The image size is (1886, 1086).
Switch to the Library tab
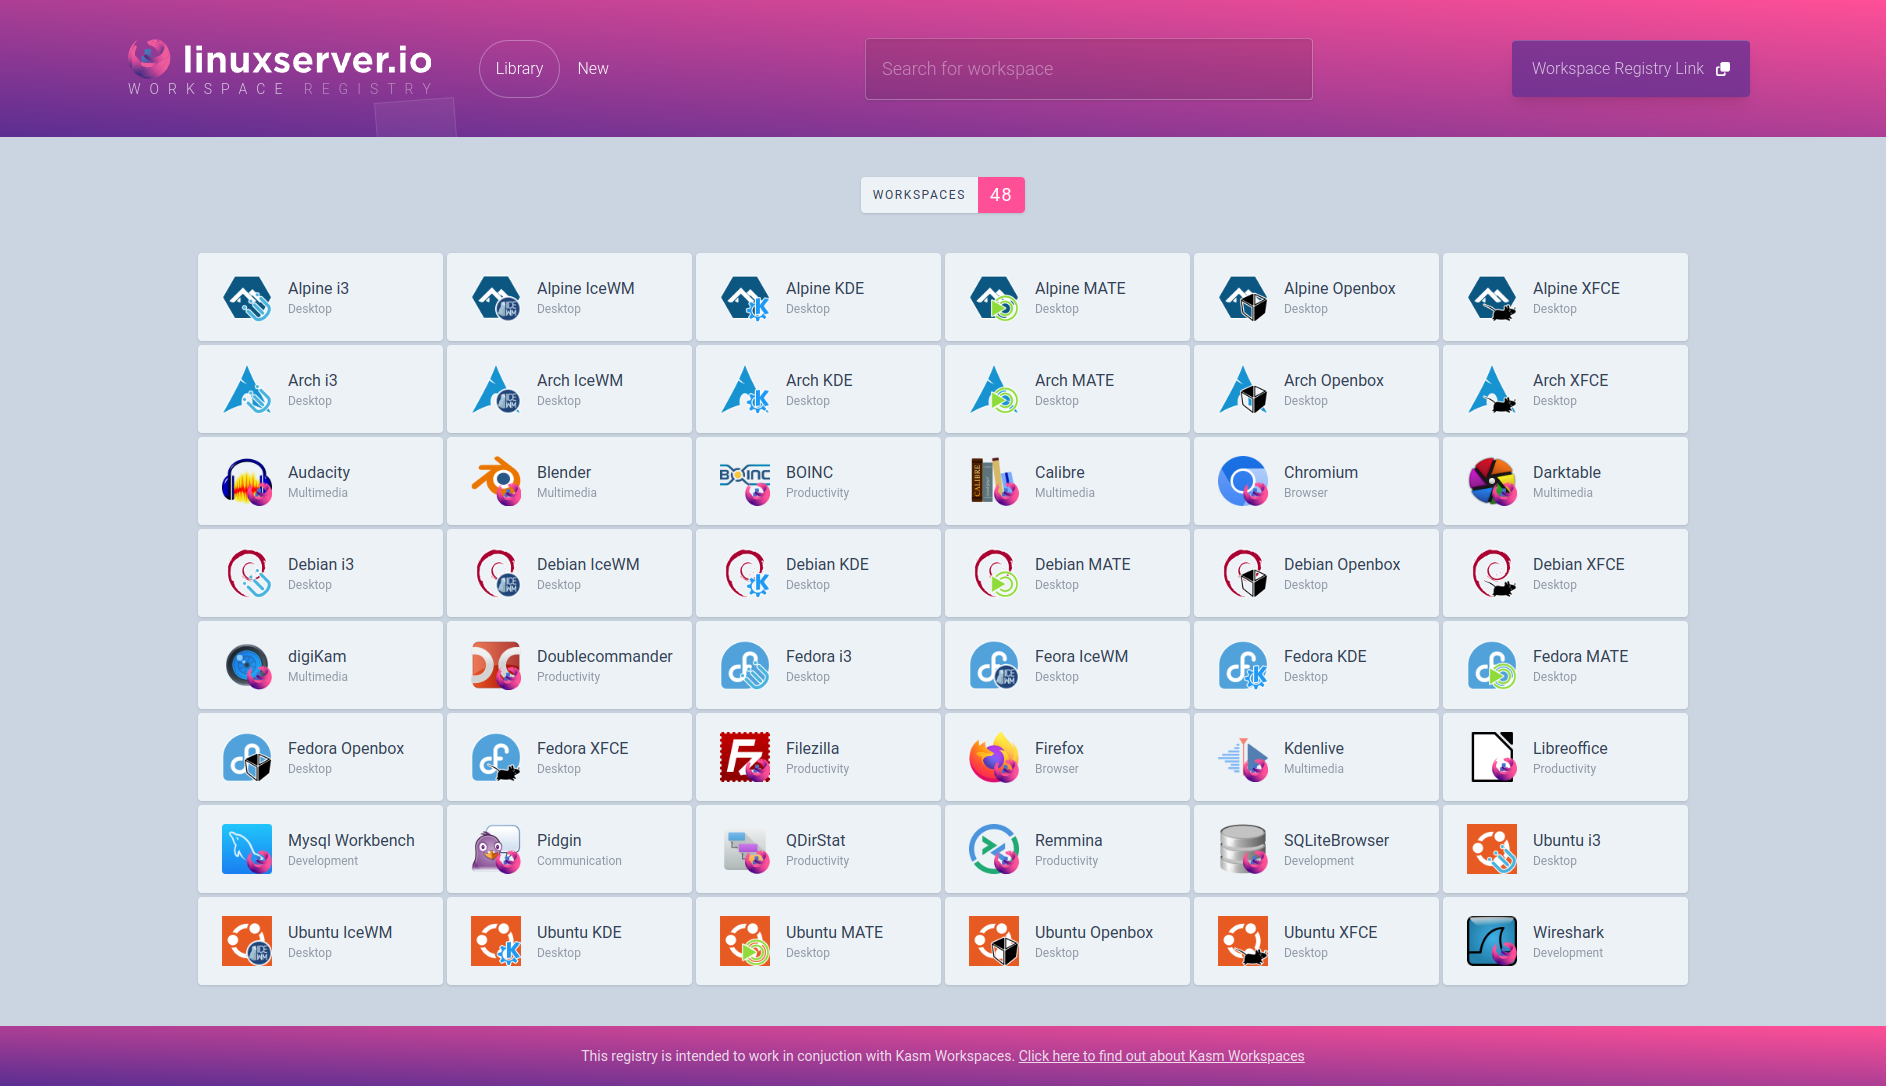(x=519, y=69)
